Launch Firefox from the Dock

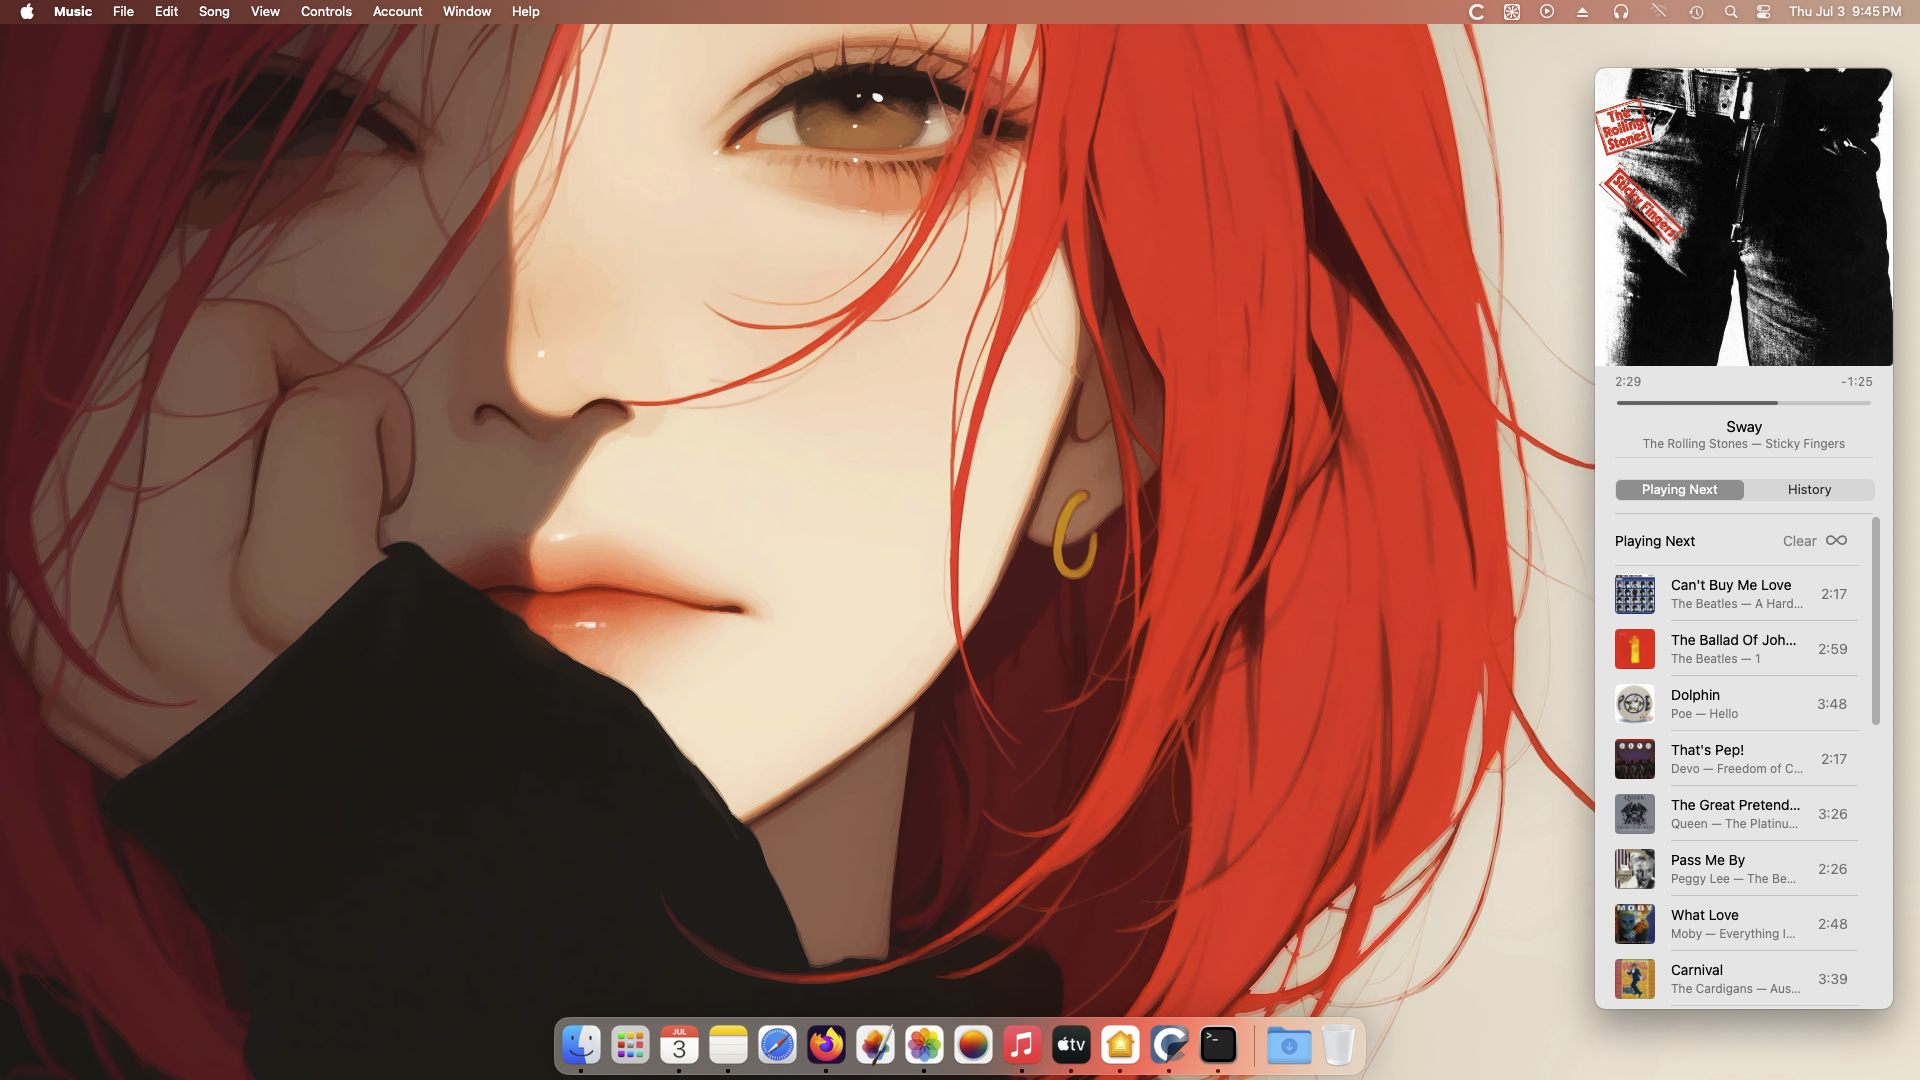click(826, 1046)
